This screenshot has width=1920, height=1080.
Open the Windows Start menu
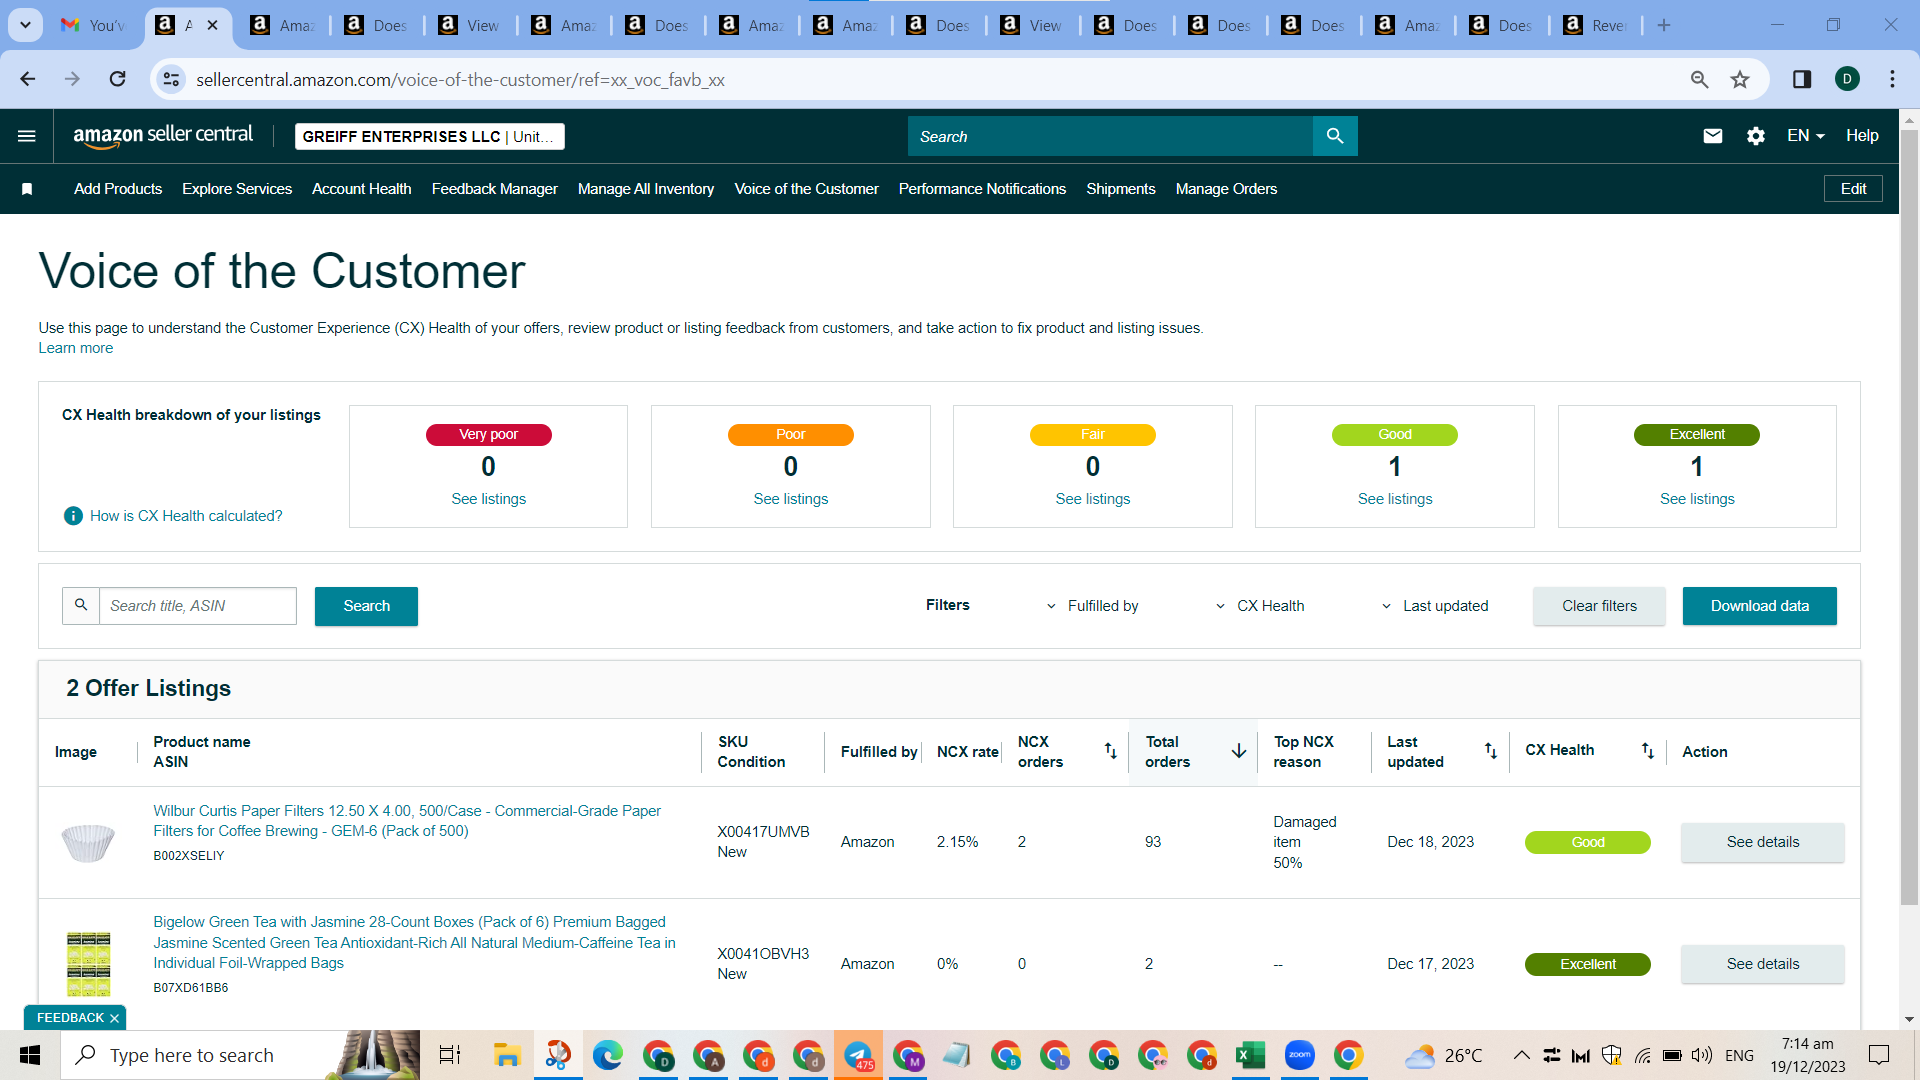(30, 1055)
